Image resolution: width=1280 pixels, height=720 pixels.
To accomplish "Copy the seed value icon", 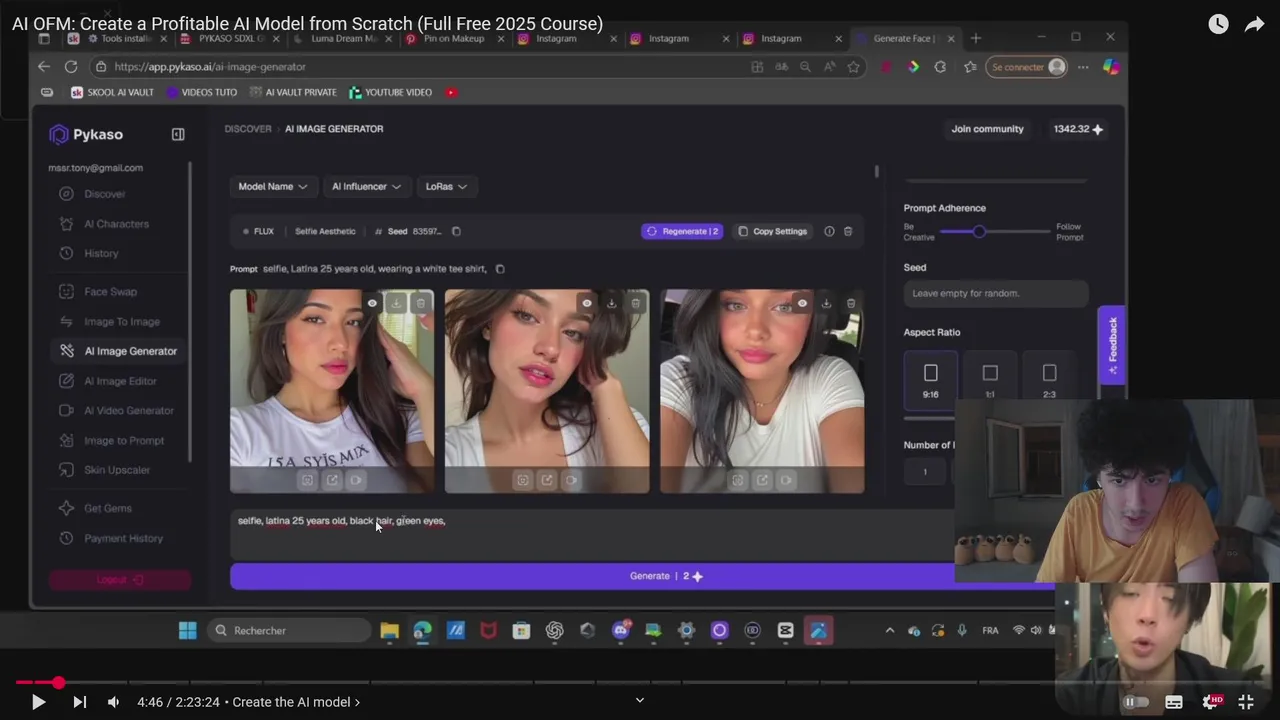I will click(x=456, y=231).
